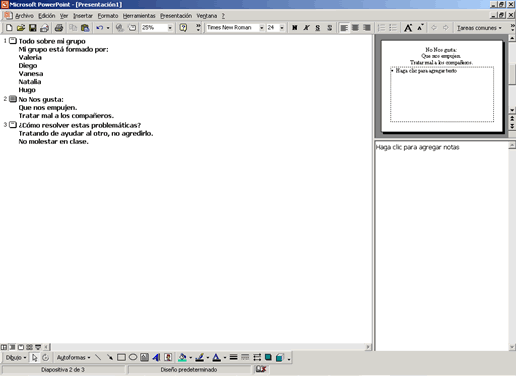Open fill color dropdown arrow
517x377 pixels.
(190, 358)
